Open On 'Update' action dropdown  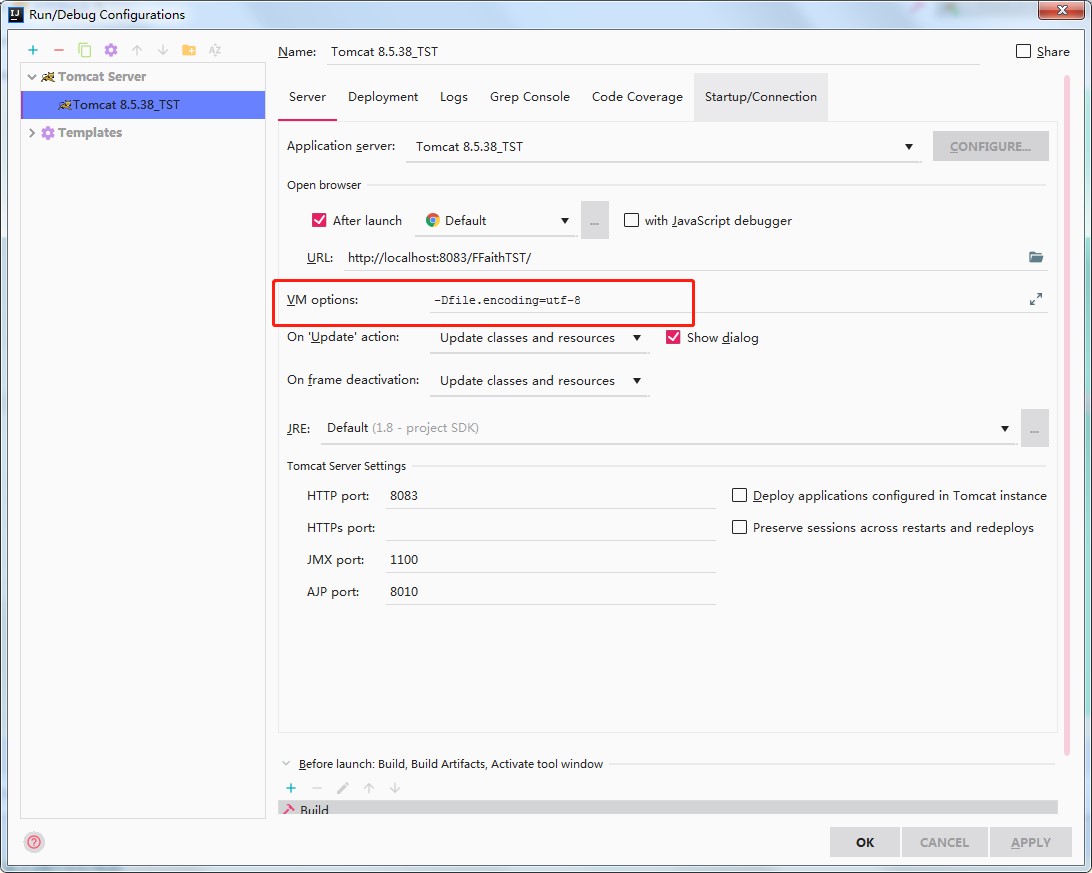(540, 338)
